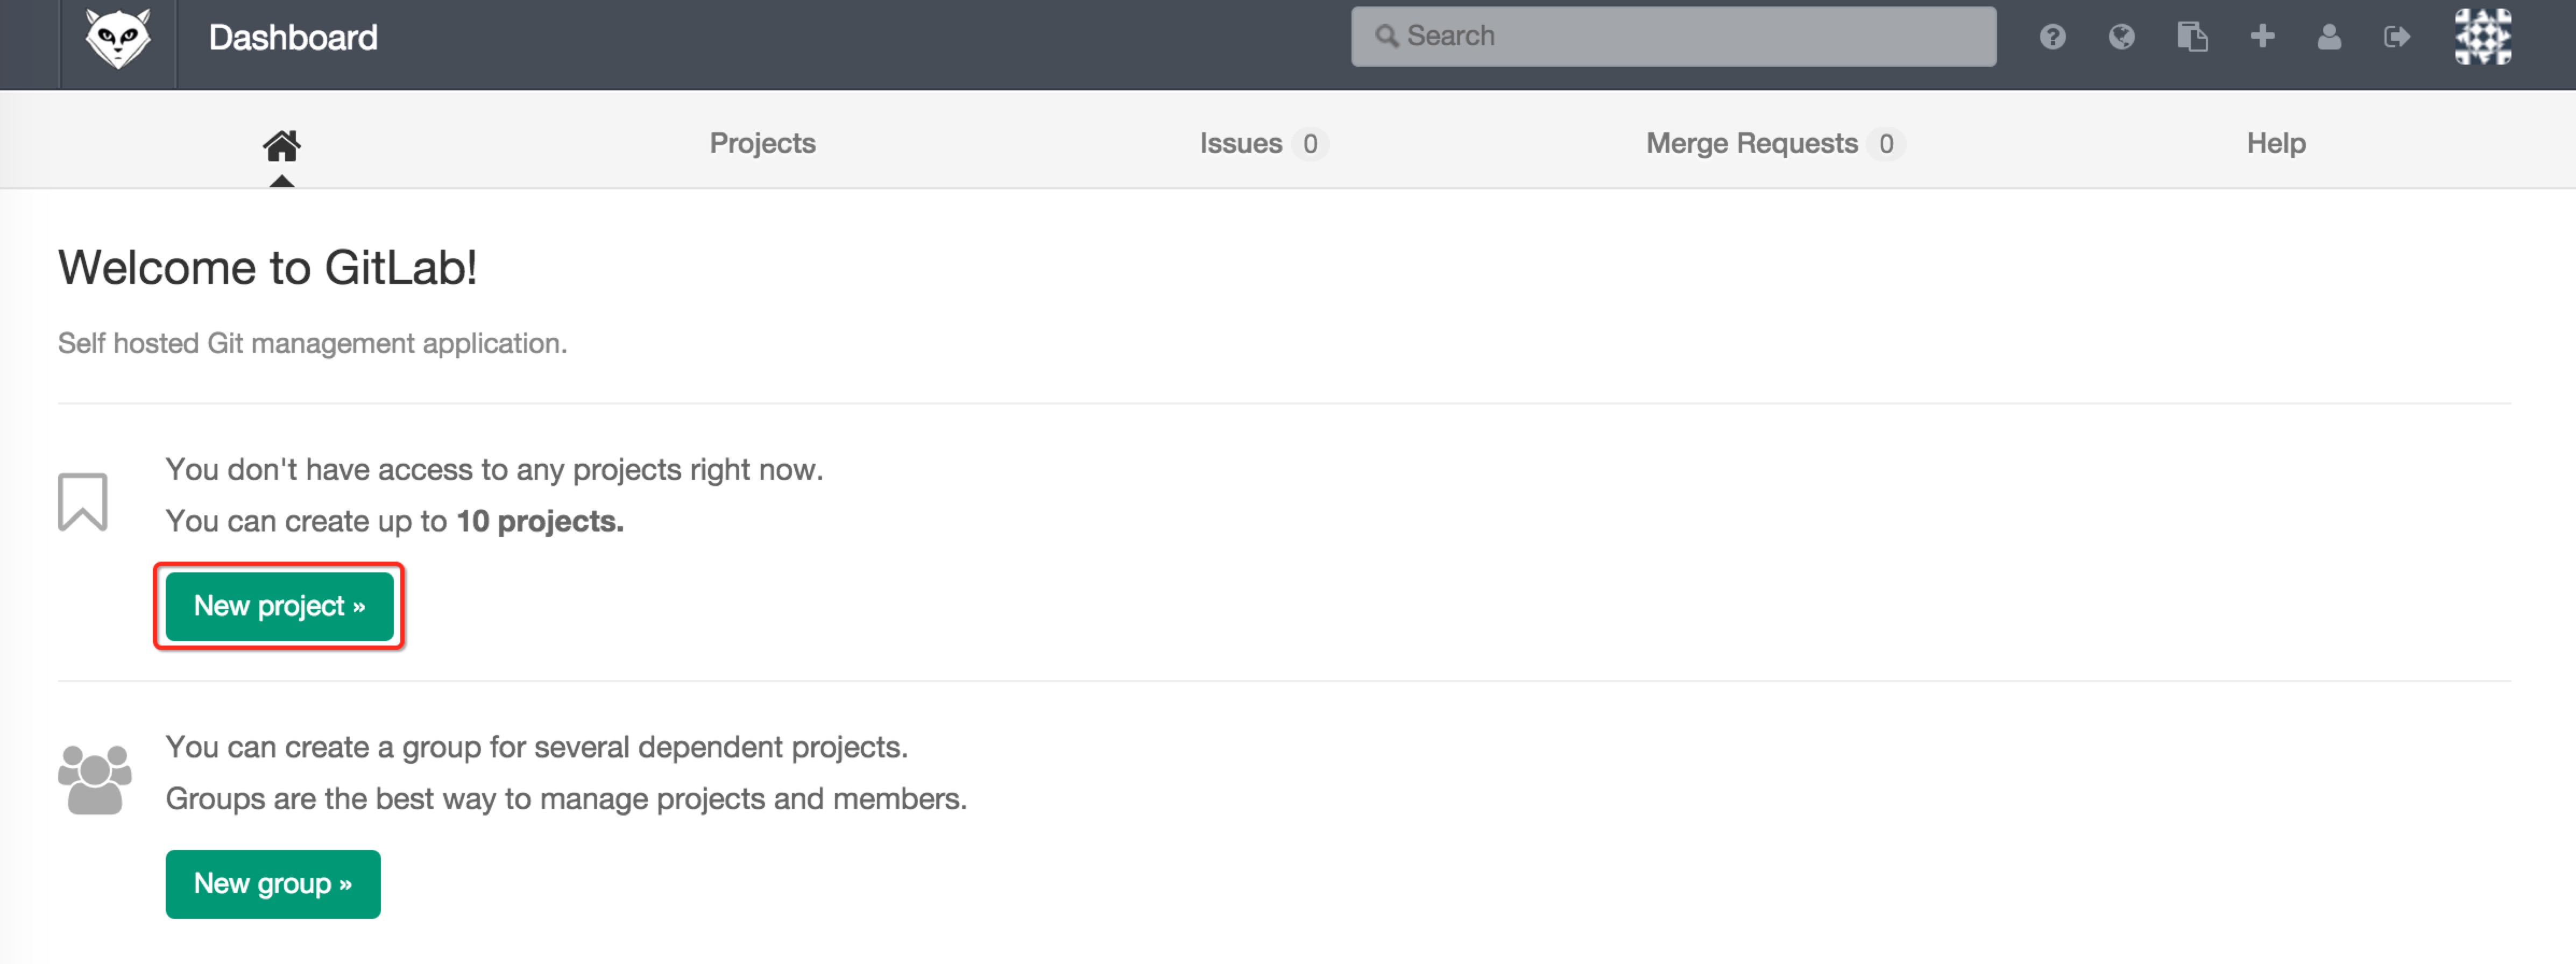Open snippets clipboard icon in header
The height and width of the screenshot is (964, 2576).
(2192, 37)
